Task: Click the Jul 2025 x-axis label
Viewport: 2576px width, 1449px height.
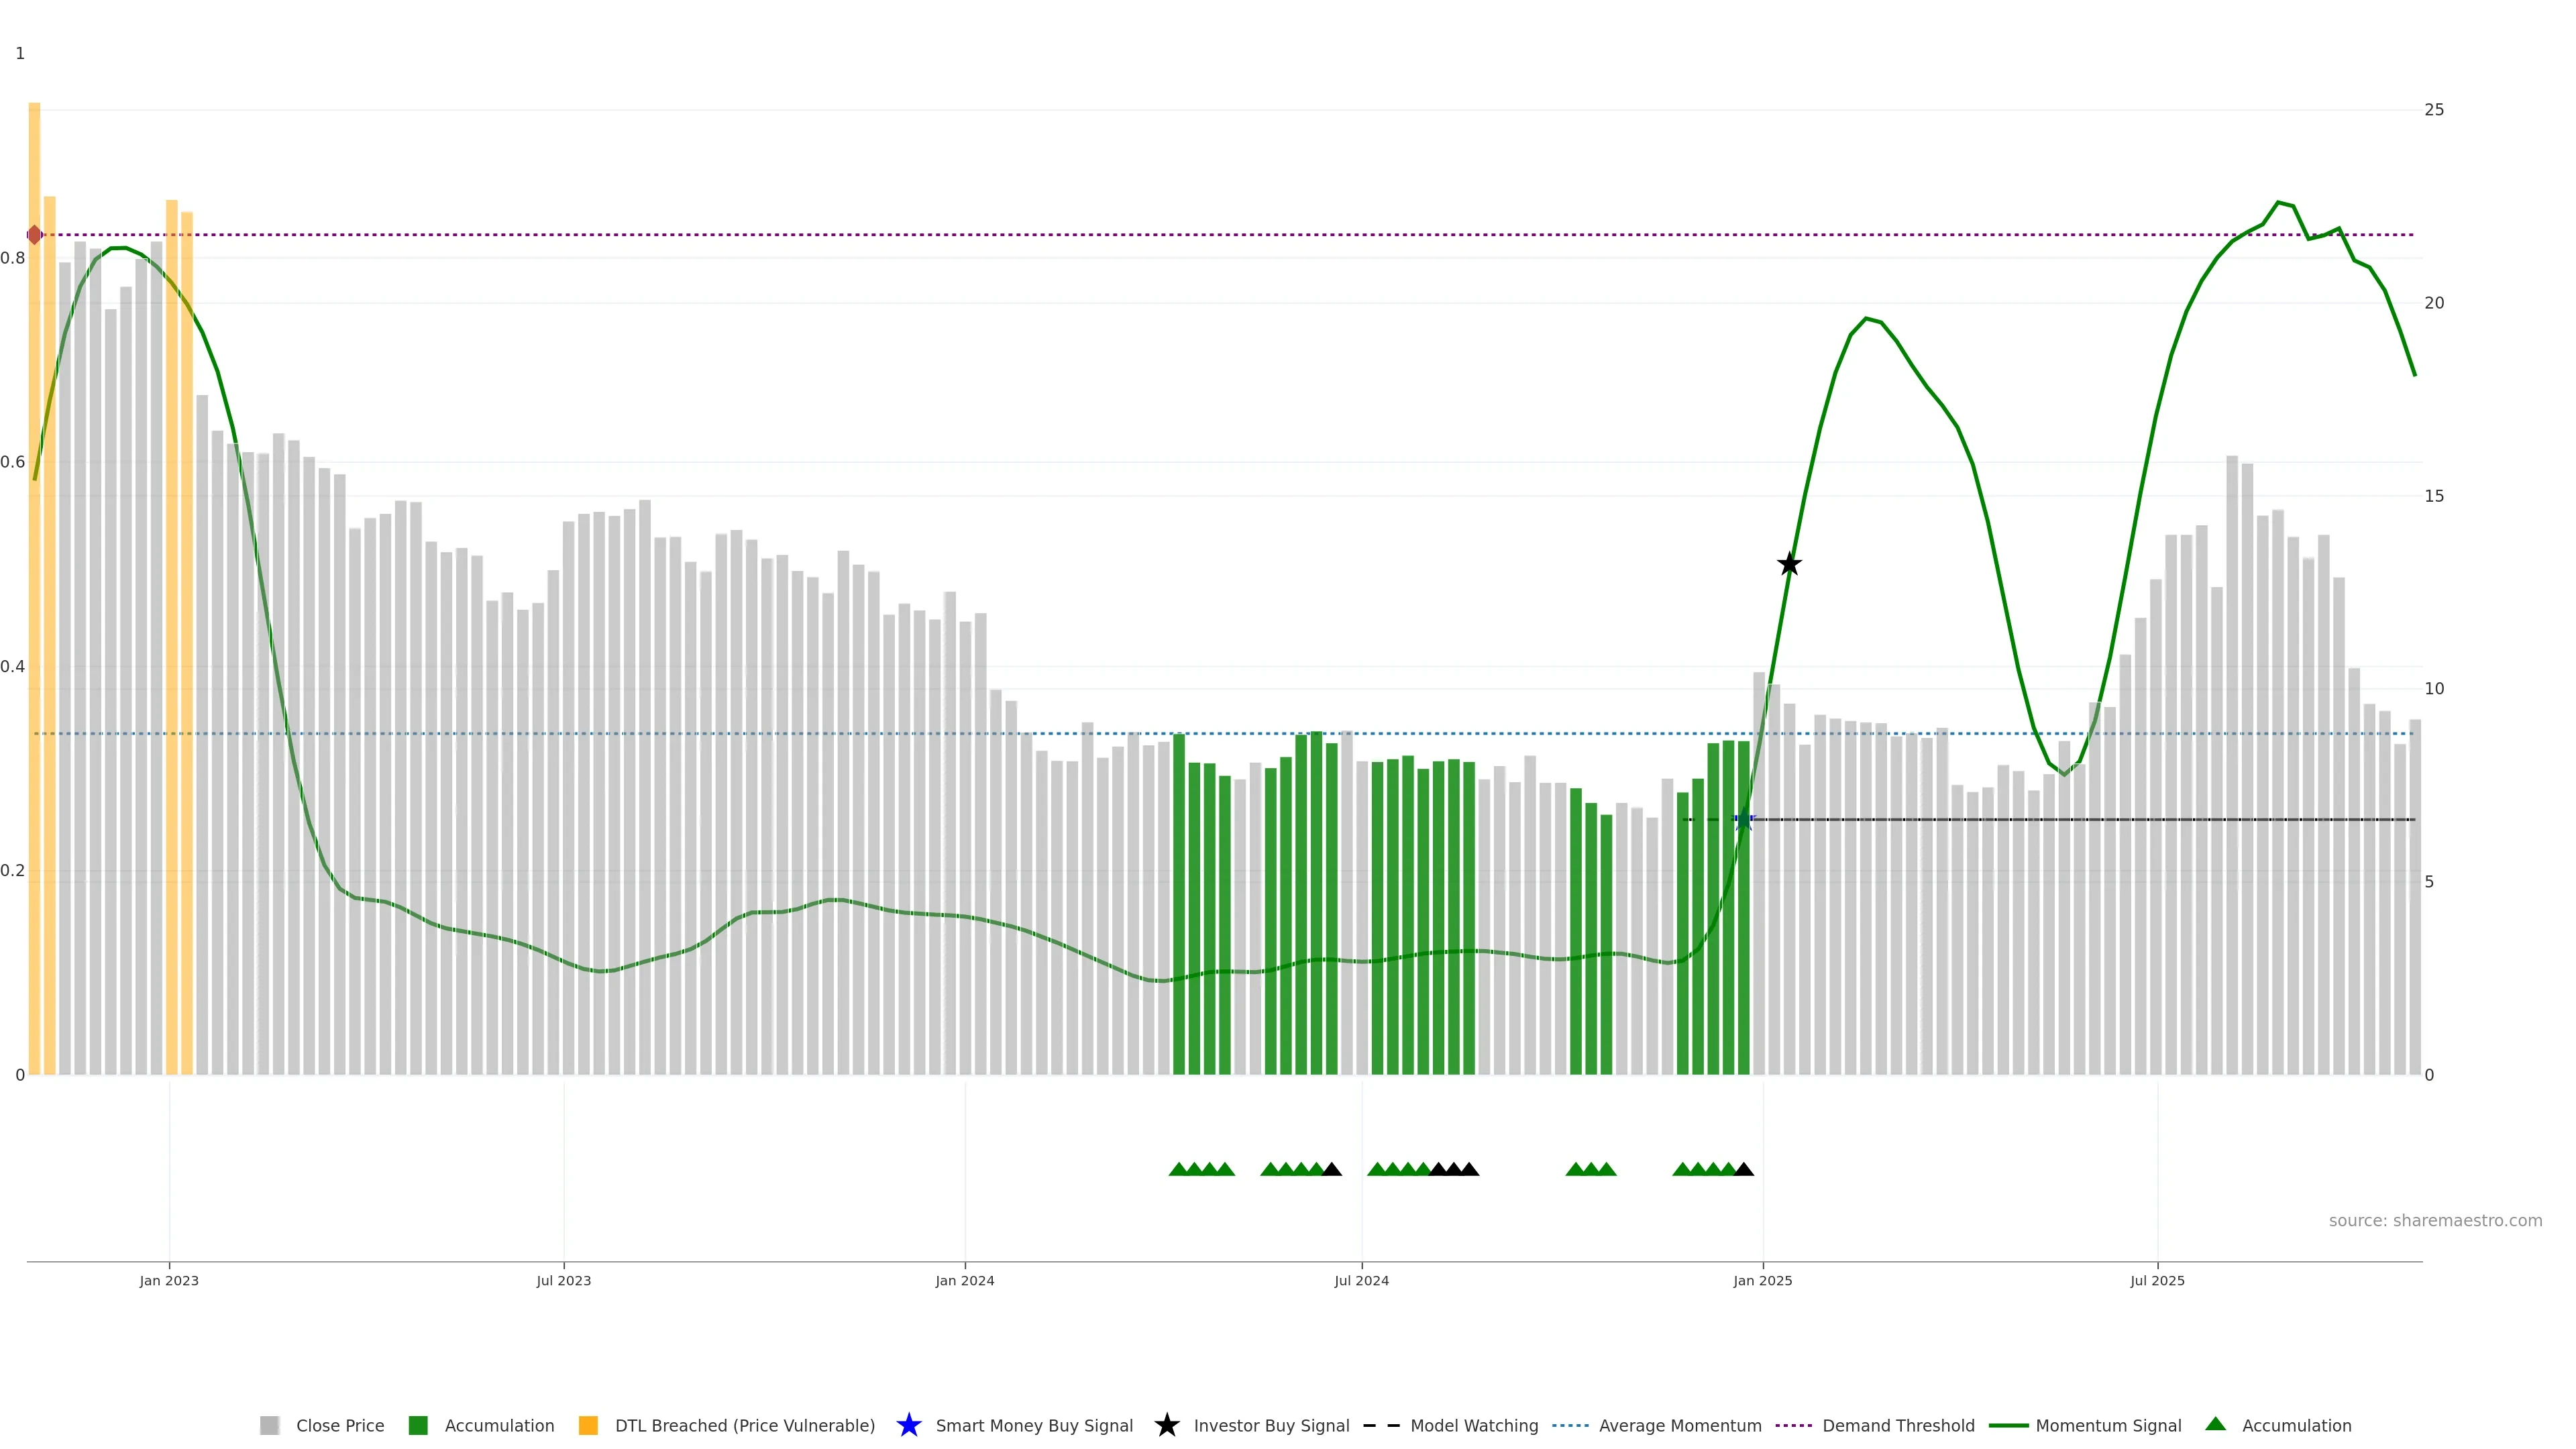Action: pyautogui.click(x=2157, y=1280)
